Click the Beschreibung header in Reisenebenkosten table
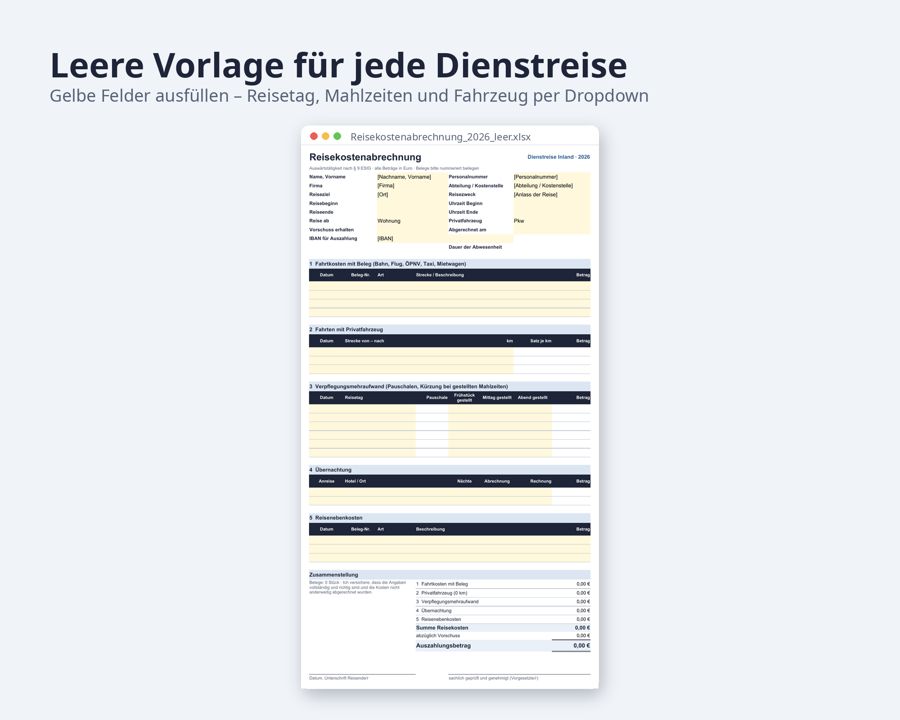The height and width of the screenshot is (720, 900). 430,529
